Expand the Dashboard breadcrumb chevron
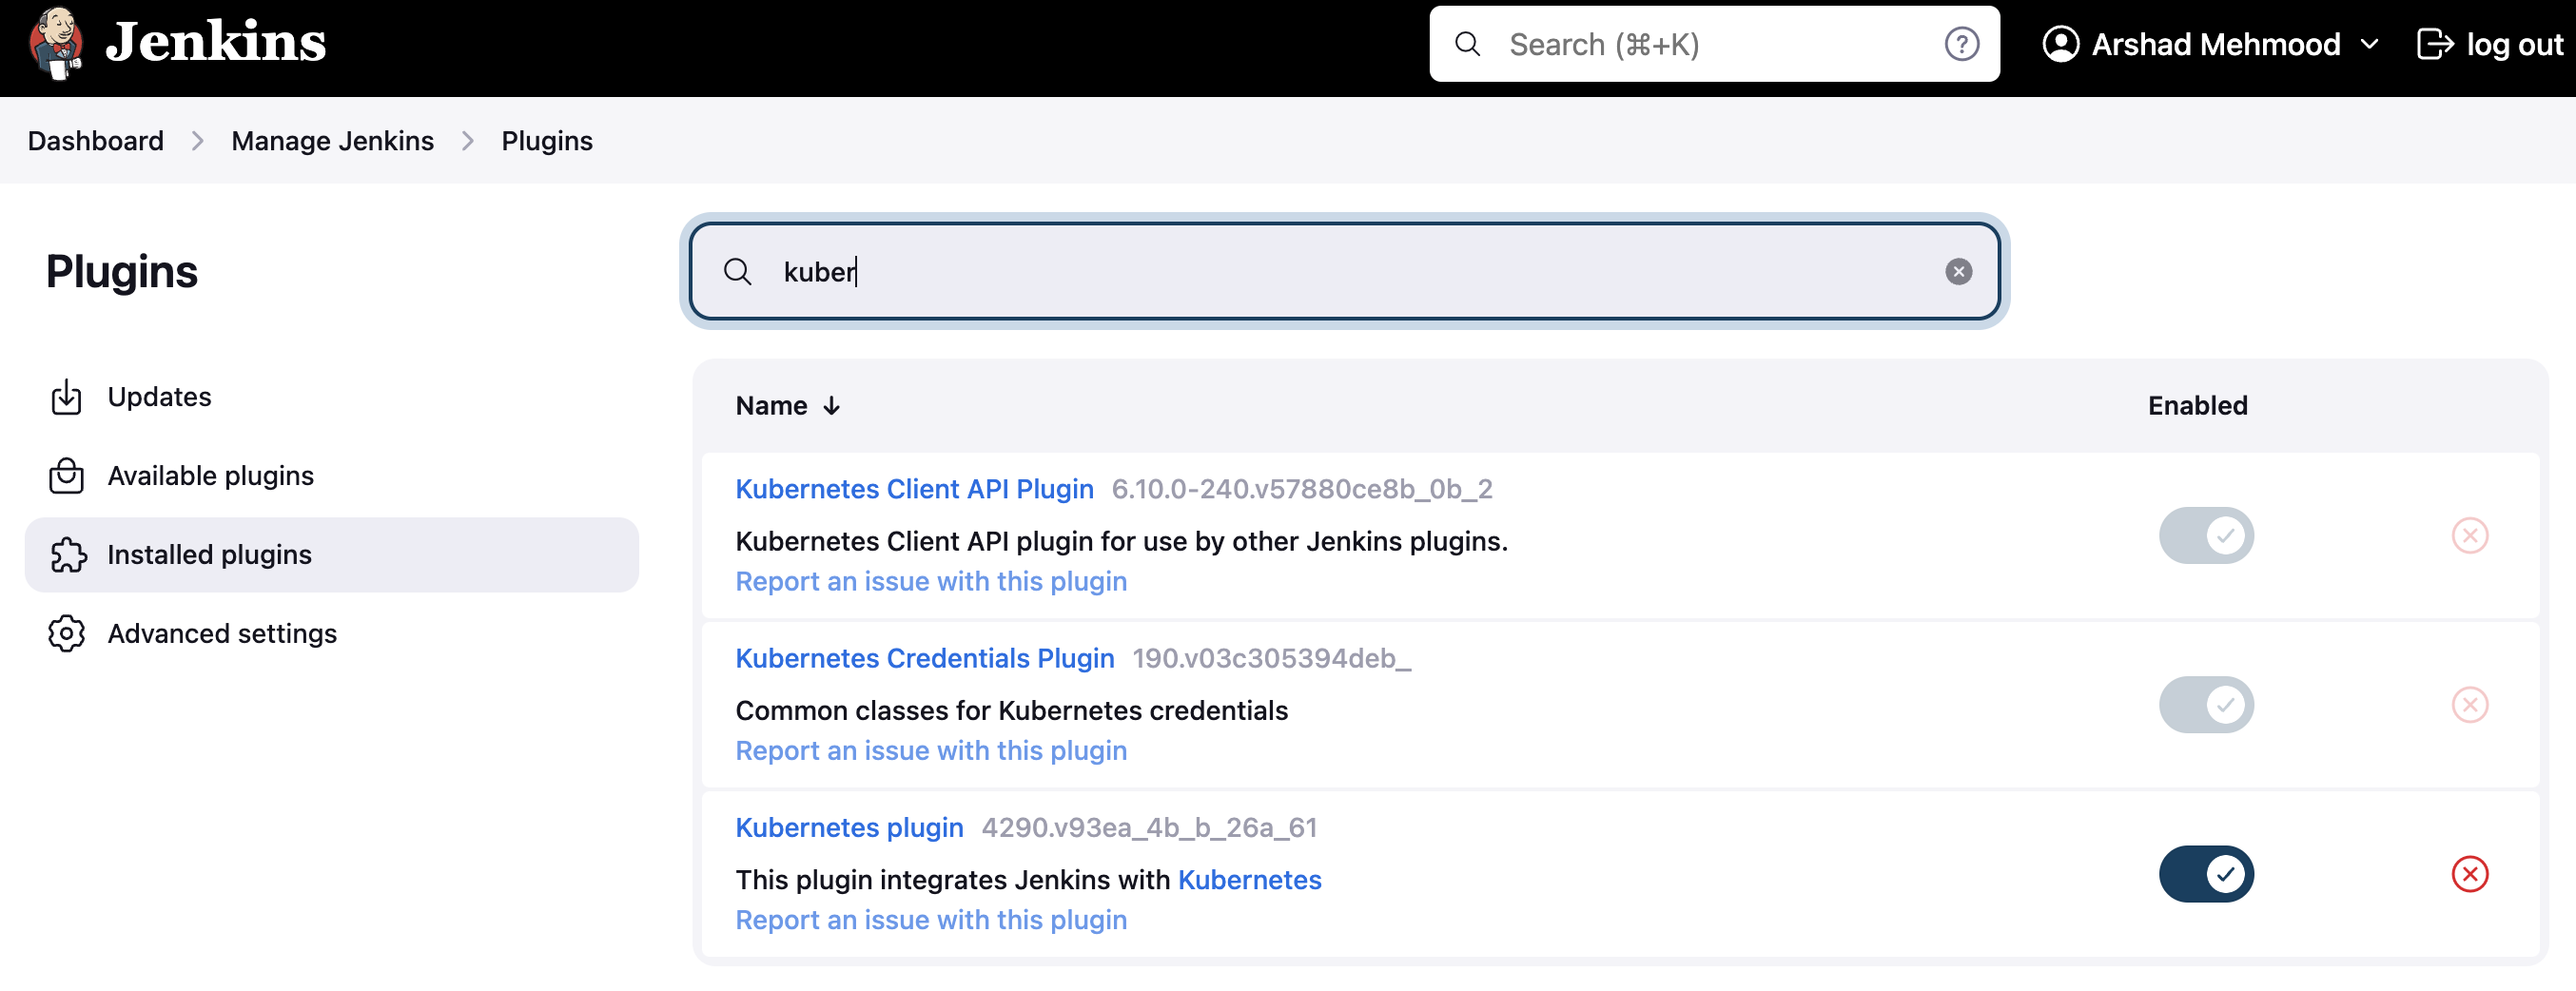This screenshot has width=2576, height=991. 198,141
